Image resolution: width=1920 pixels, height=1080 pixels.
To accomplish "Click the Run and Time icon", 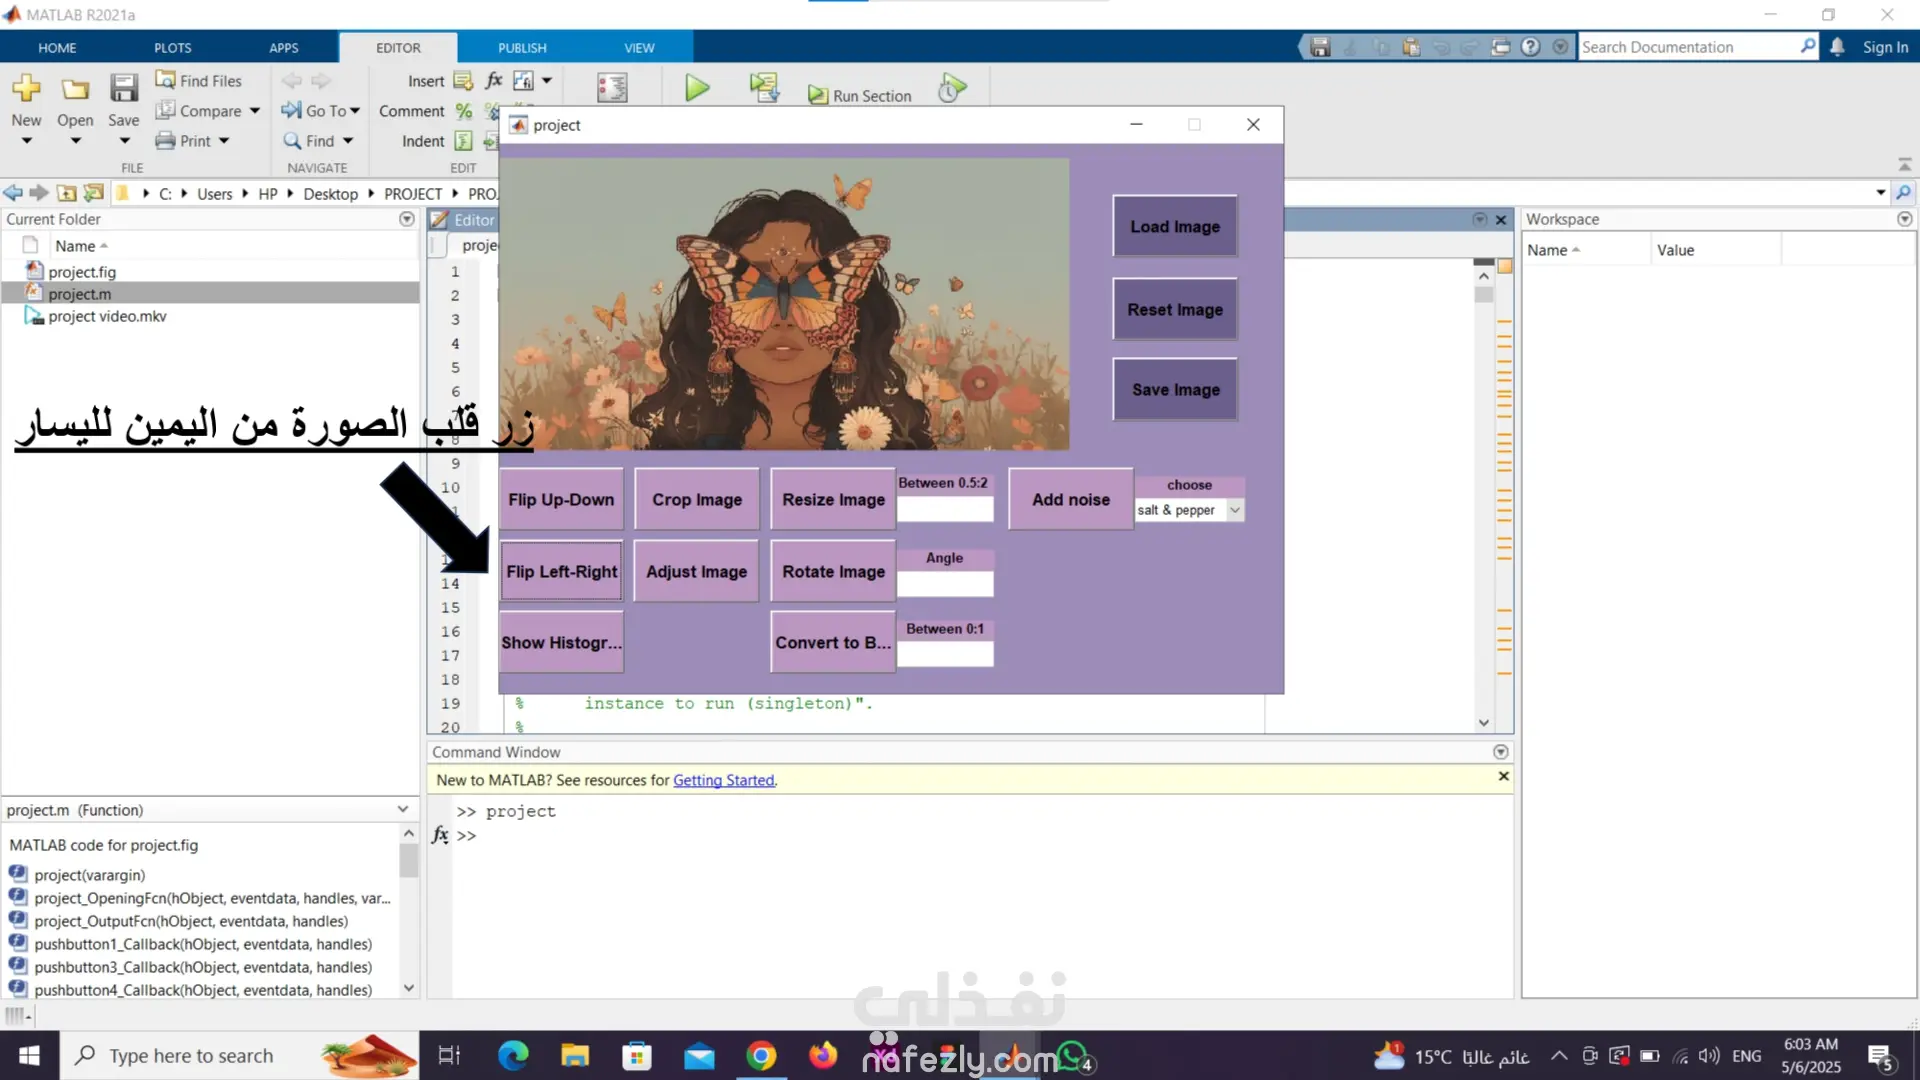I will [x=952, y=88].
